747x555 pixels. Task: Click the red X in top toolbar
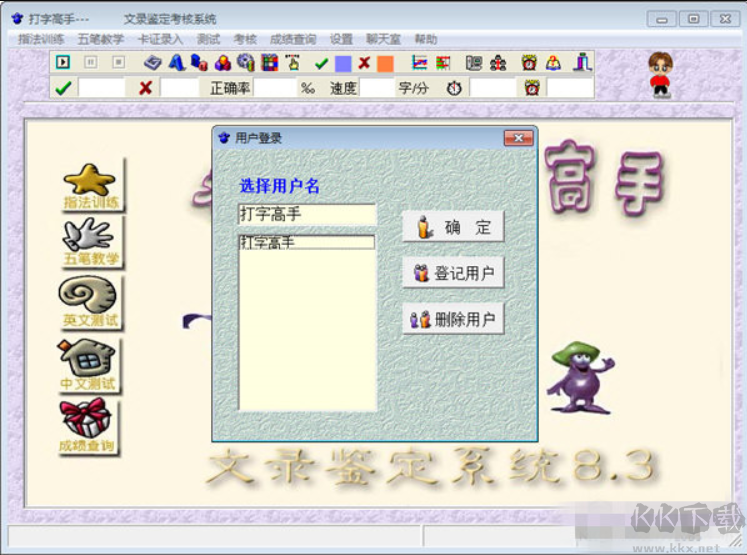(364, 63)
